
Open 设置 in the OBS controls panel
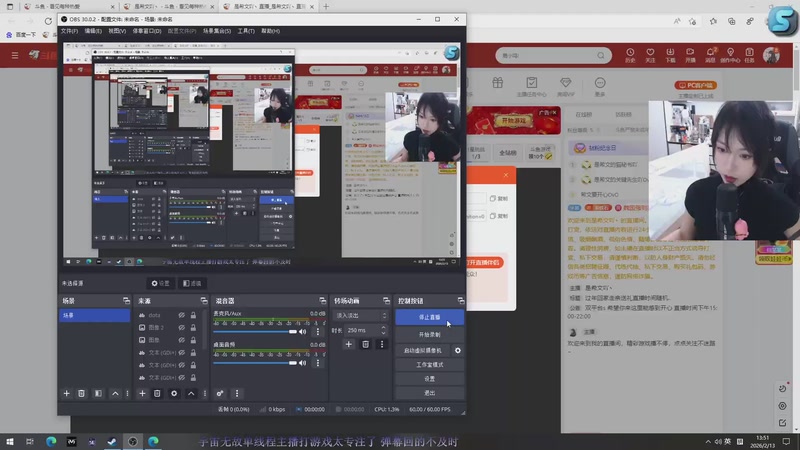coord(430,379)
